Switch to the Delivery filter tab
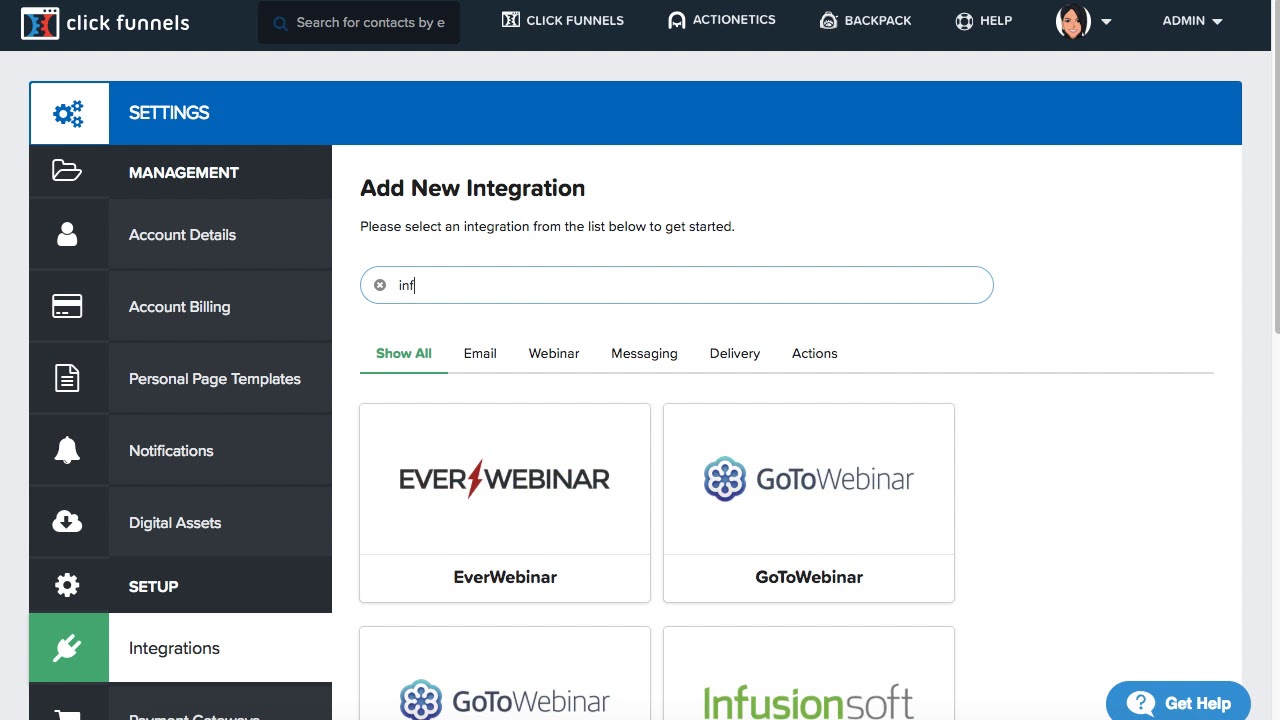 (735, 353)
